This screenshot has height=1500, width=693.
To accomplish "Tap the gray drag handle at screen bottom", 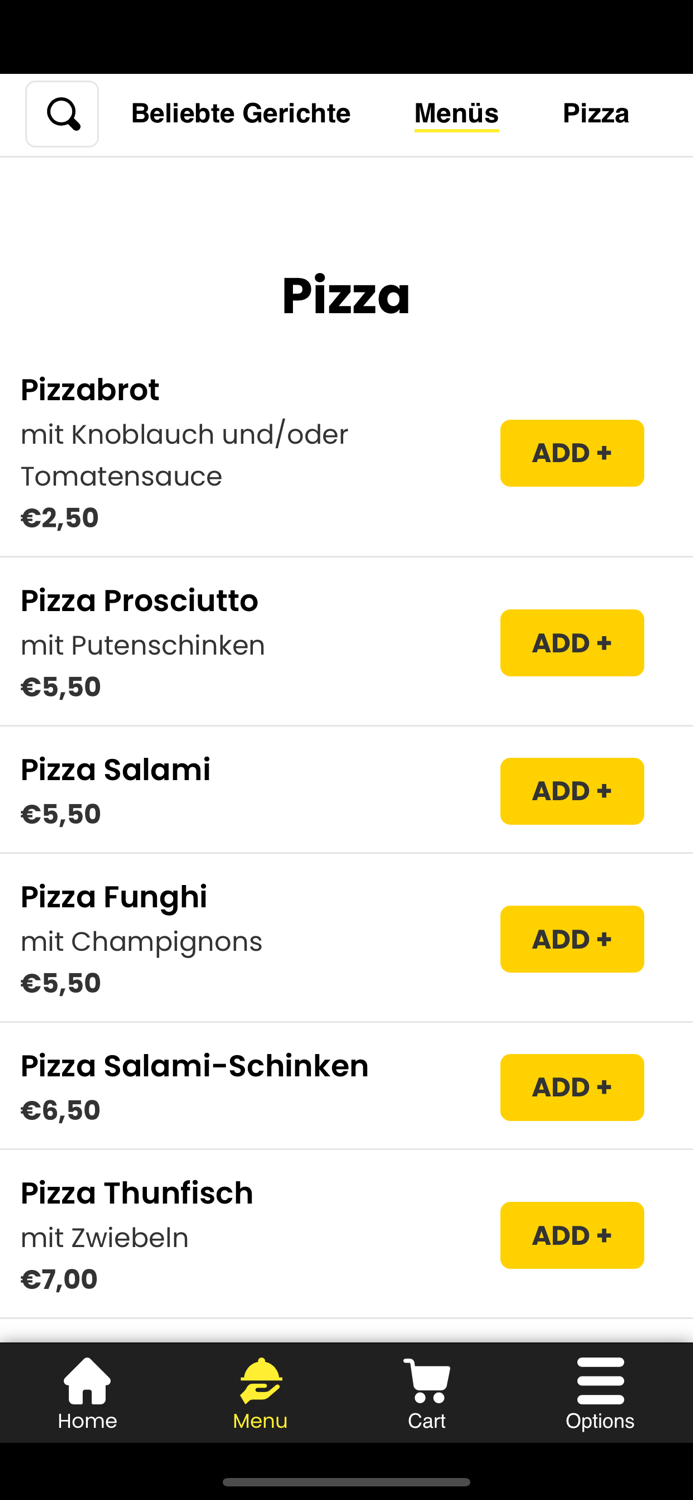I will pos(346,1482).
